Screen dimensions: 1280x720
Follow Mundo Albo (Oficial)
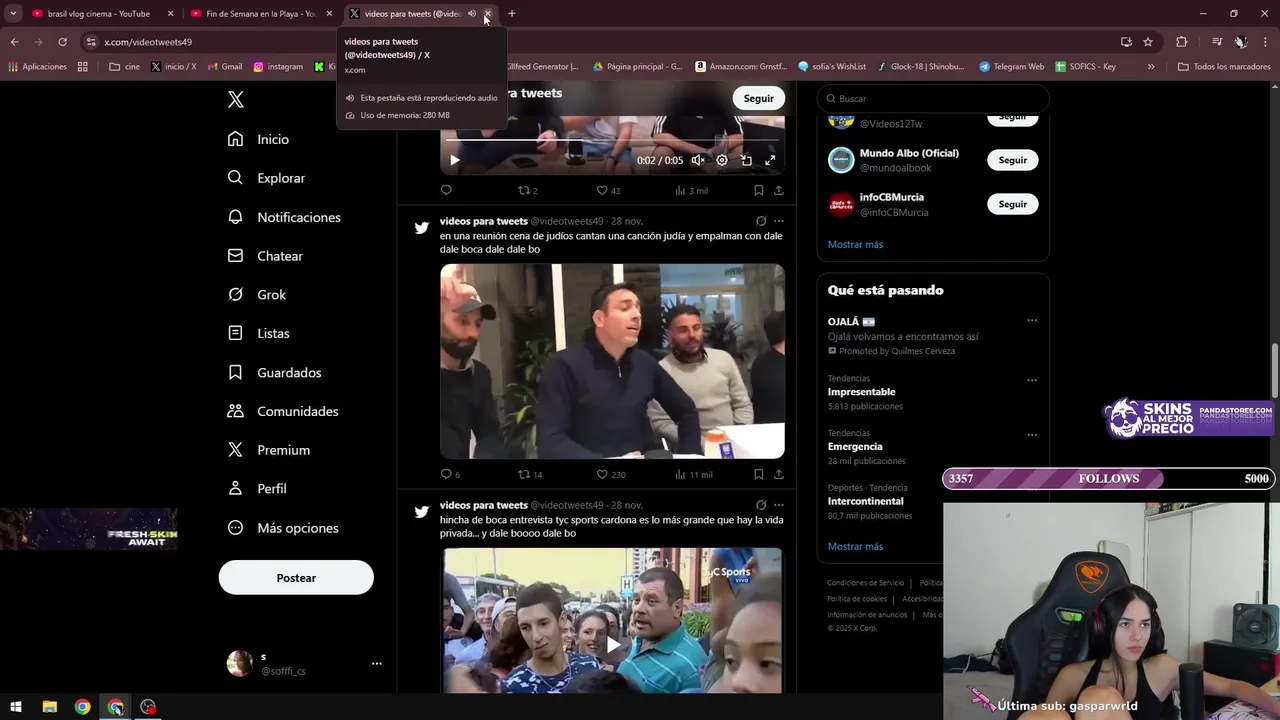pyautogui.click(x=1013, y=160)
